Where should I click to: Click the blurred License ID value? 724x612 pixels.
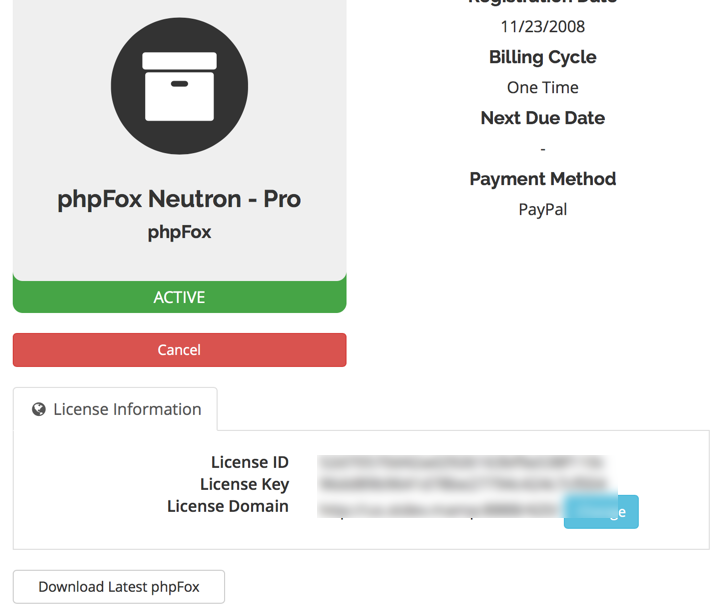pyautogui.click(x=460, y=462)
